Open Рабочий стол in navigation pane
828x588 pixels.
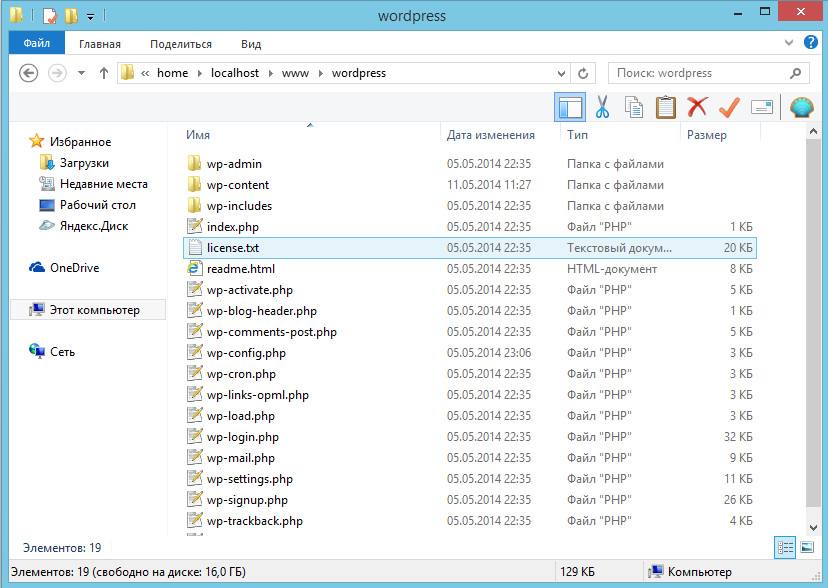98,205
